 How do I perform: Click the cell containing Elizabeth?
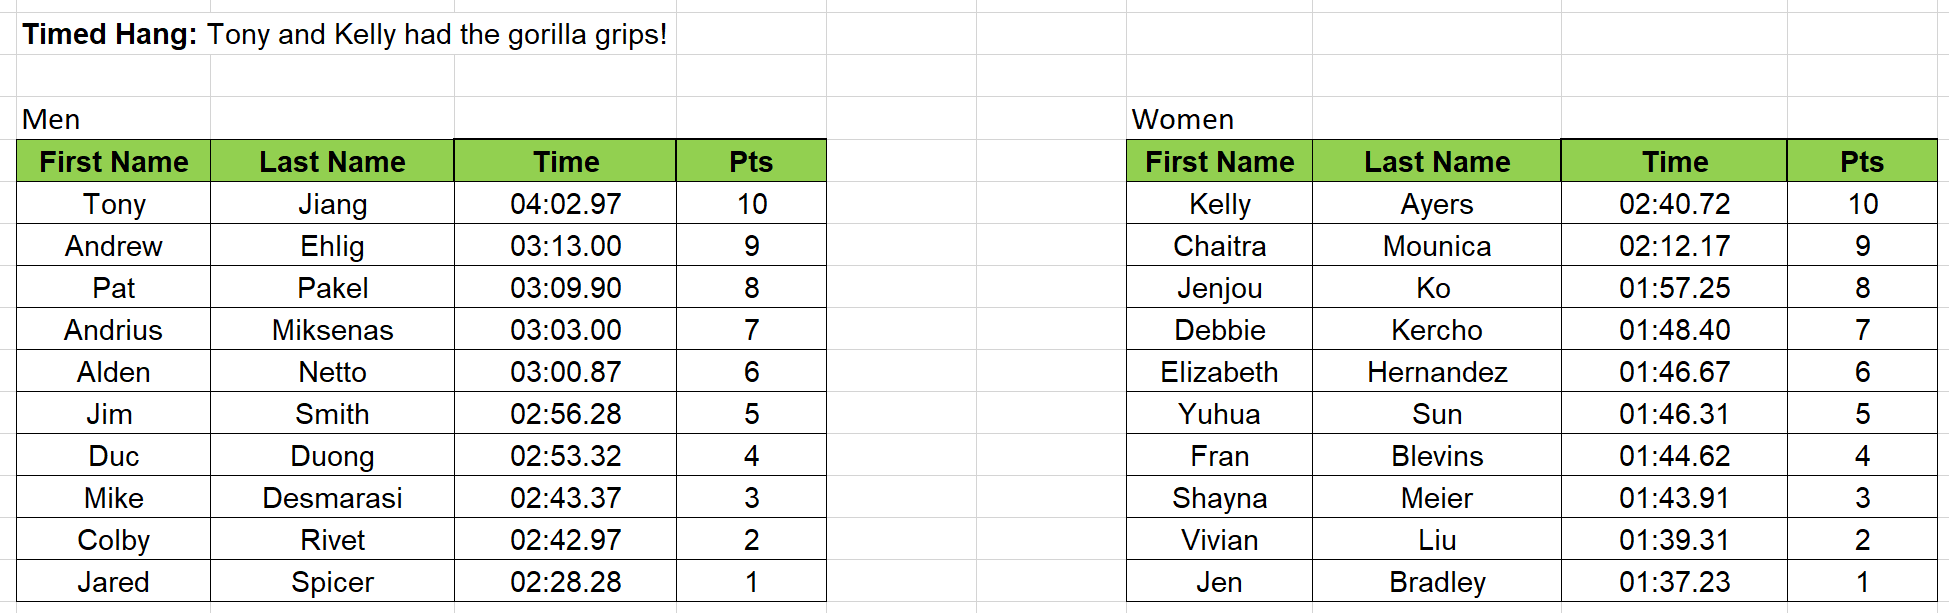point(1219,371)
